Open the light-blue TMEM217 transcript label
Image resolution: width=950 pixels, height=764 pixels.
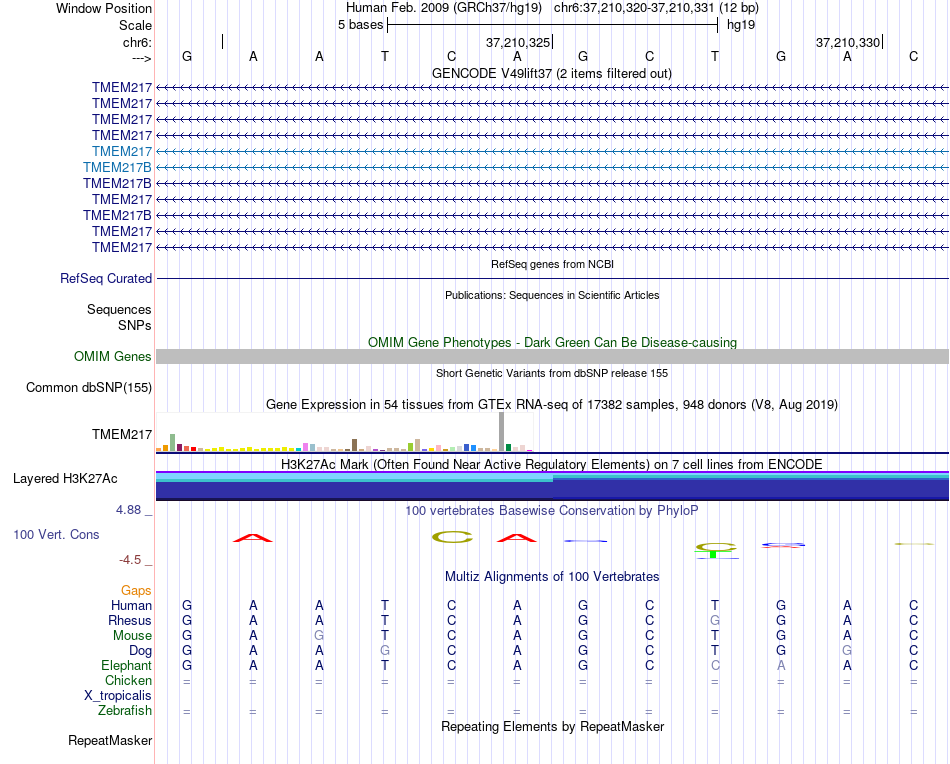[x=122, y=151]
